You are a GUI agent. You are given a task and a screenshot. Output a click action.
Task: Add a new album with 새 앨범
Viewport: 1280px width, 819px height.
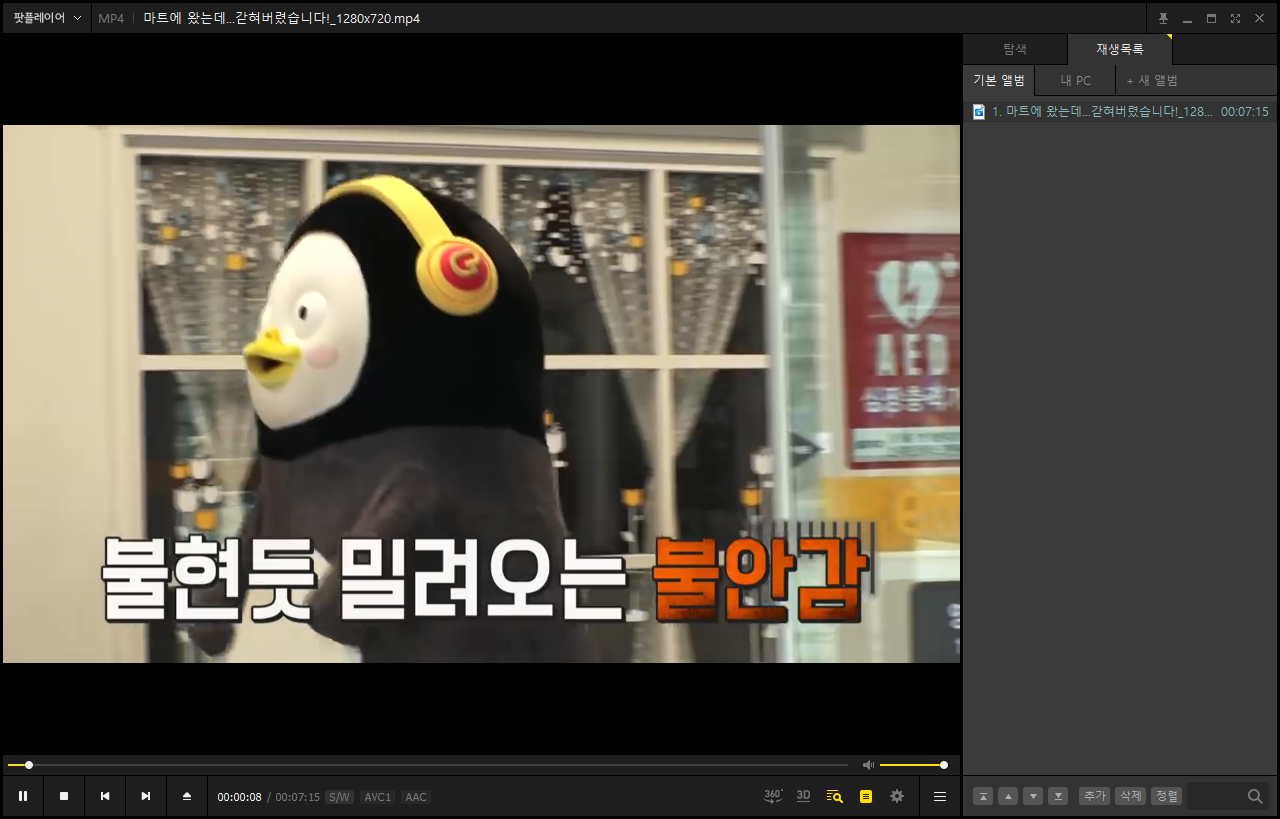coord(1152,80)
